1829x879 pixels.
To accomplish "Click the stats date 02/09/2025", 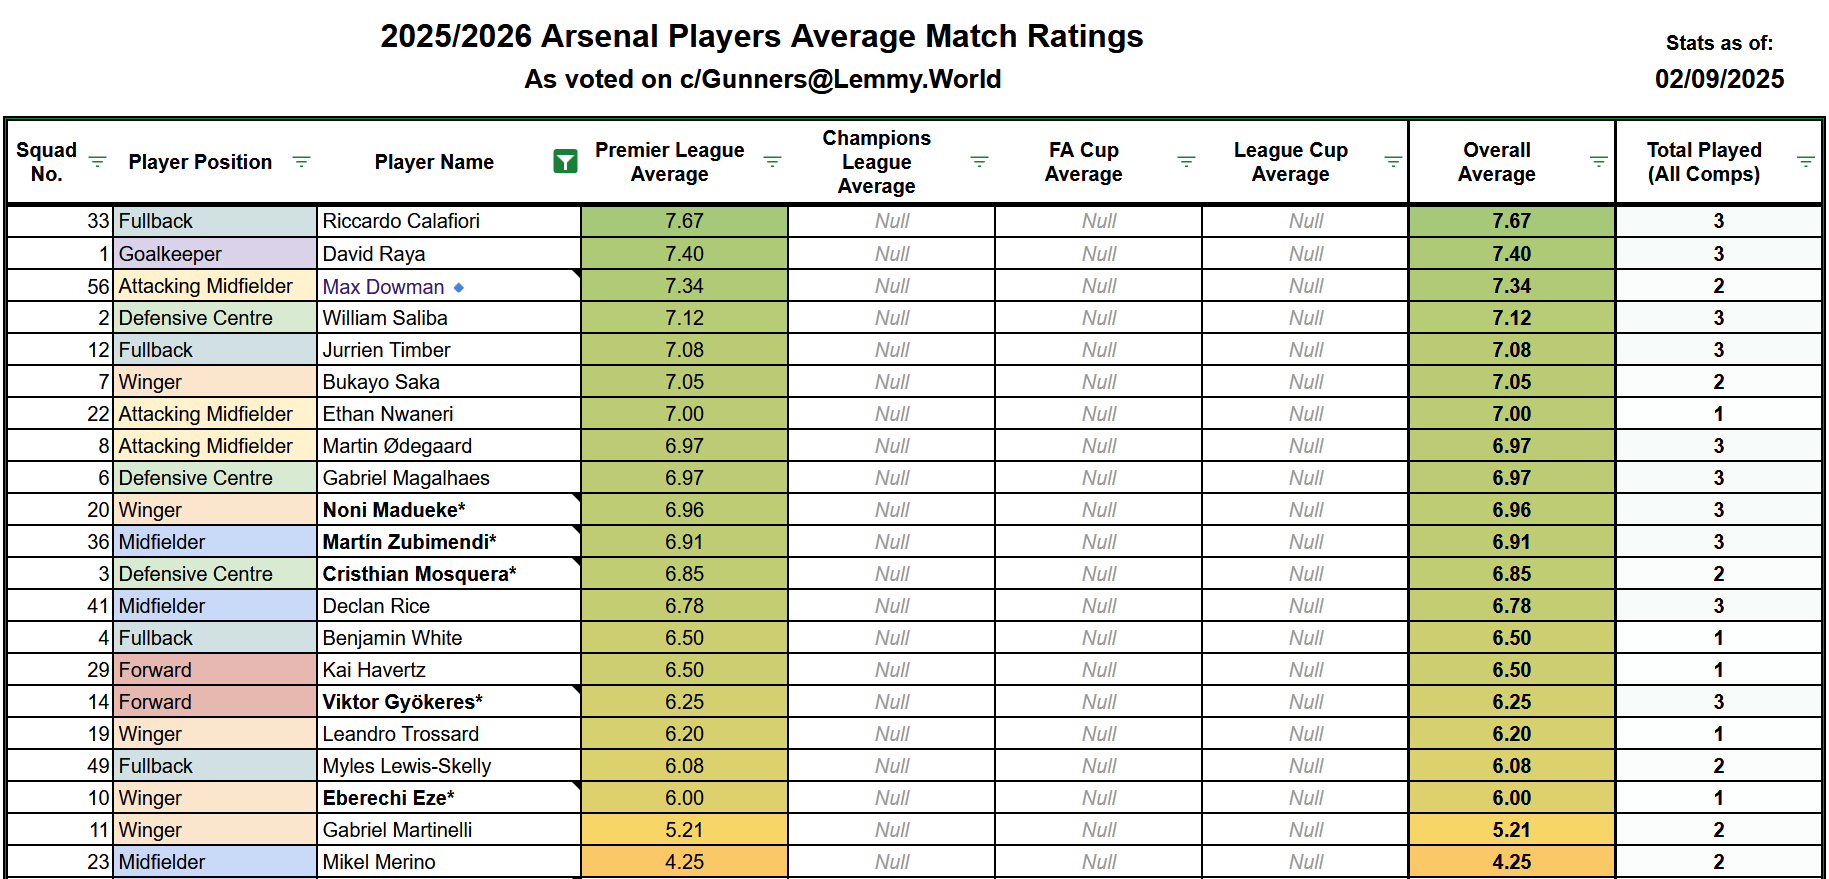I will pos(1719,79).
